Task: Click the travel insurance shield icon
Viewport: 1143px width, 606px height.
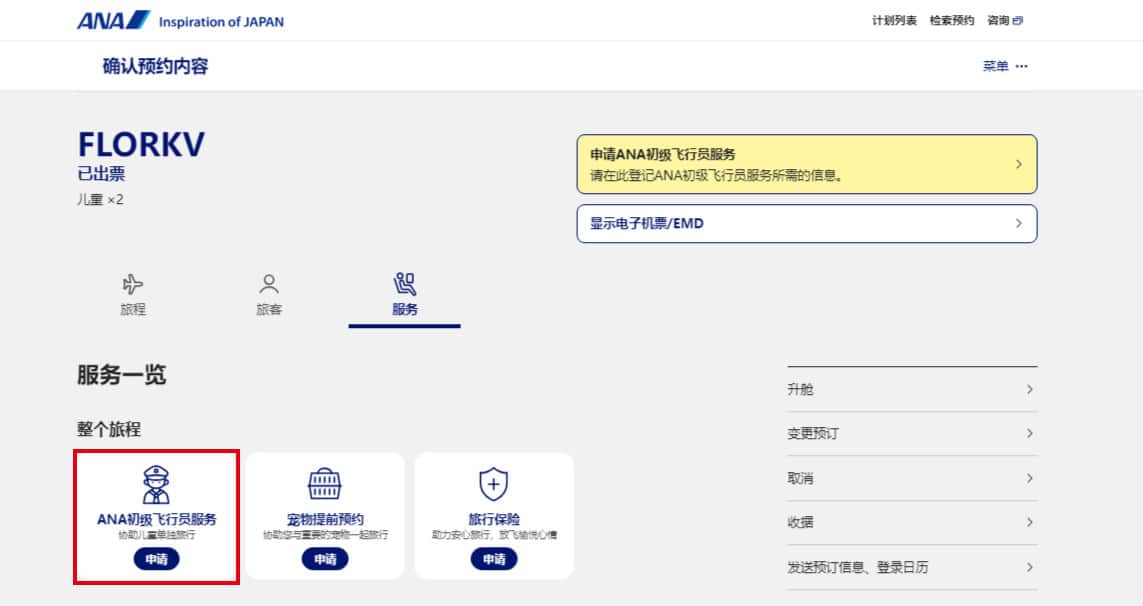Action: click(x=494, y=485)
